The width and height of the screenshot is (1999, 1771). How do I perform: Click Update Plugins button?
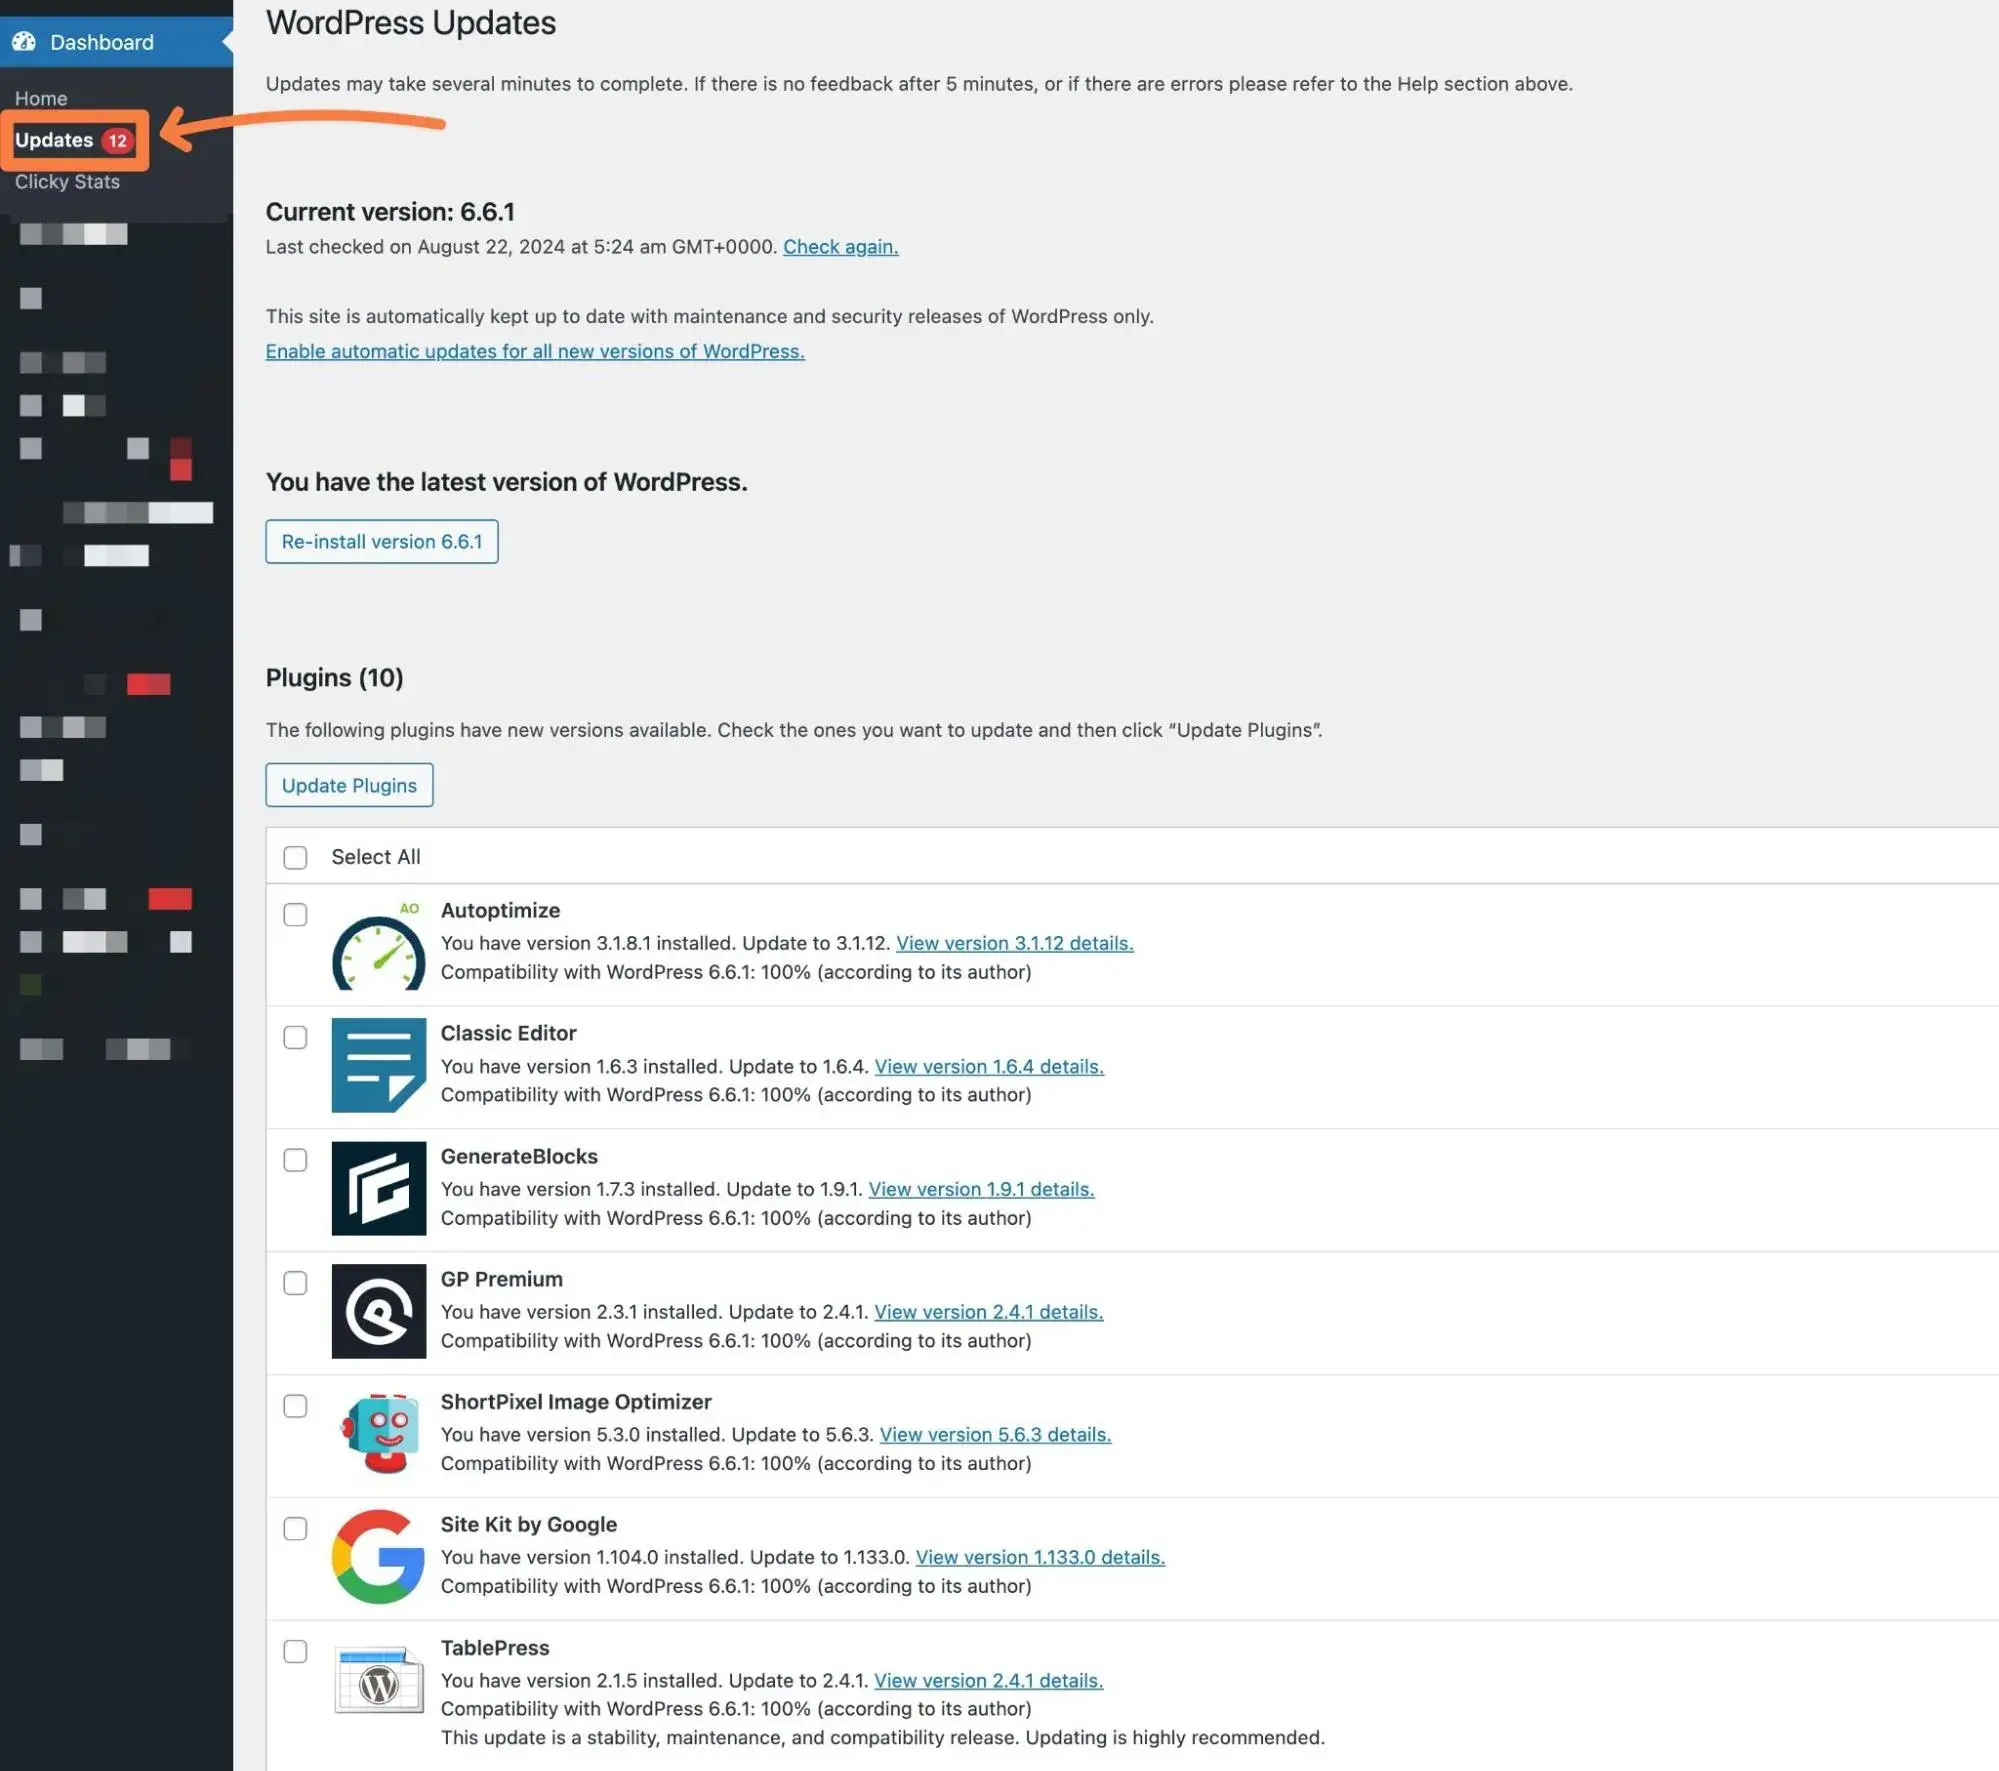[x=349, y=785]
